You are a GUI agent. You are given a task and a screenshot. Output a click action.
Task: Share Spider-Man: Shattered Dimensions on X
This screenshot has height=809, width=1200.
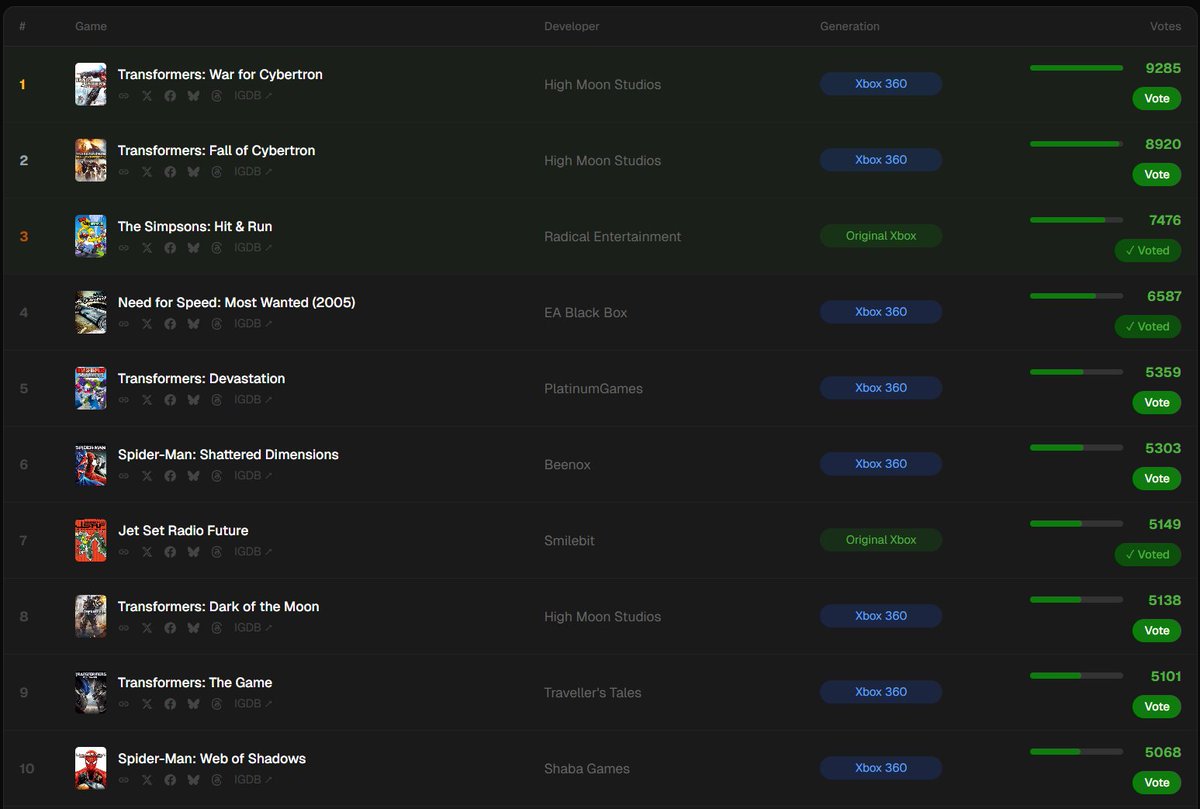147,476
